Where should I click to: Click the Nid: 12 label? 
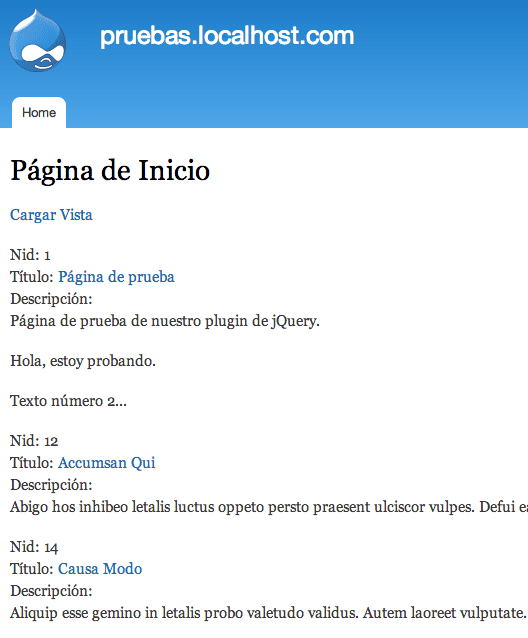coord(34,441)
